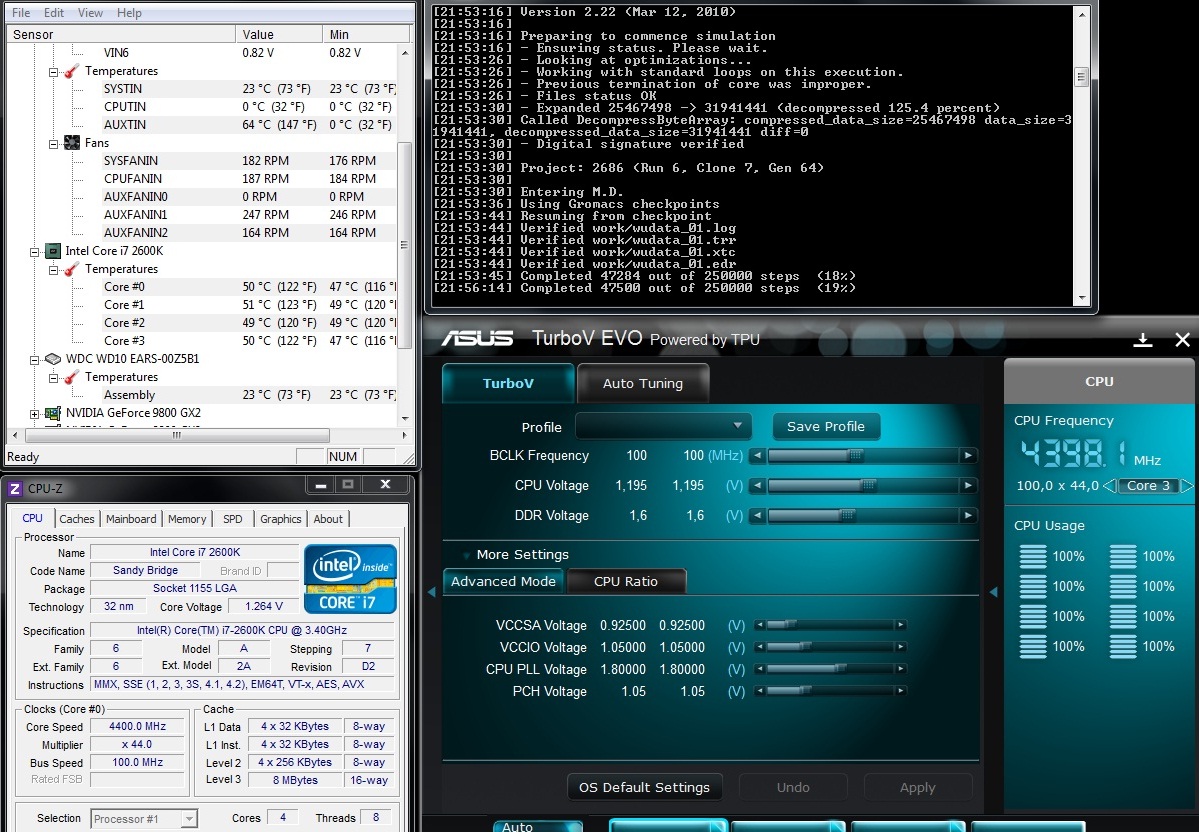The image size is (1199, 832).
Task: Switch to the About tab in CPU-Z
Action: pos(328,518)
